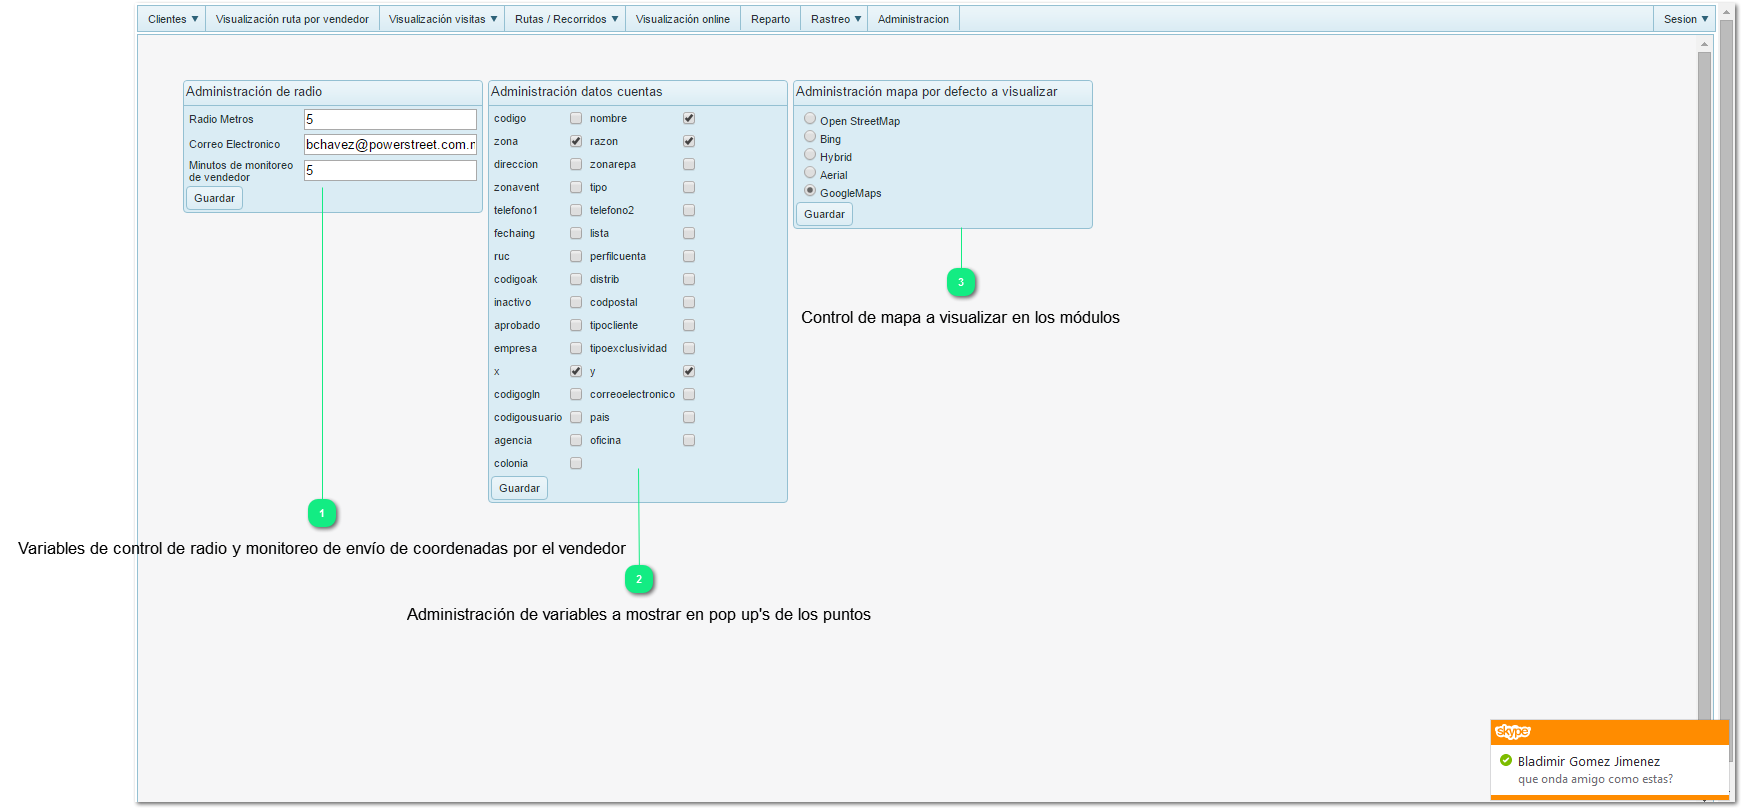Uncheck the x coordinate checkbox
1743x810 pixels.
[576, 371]
